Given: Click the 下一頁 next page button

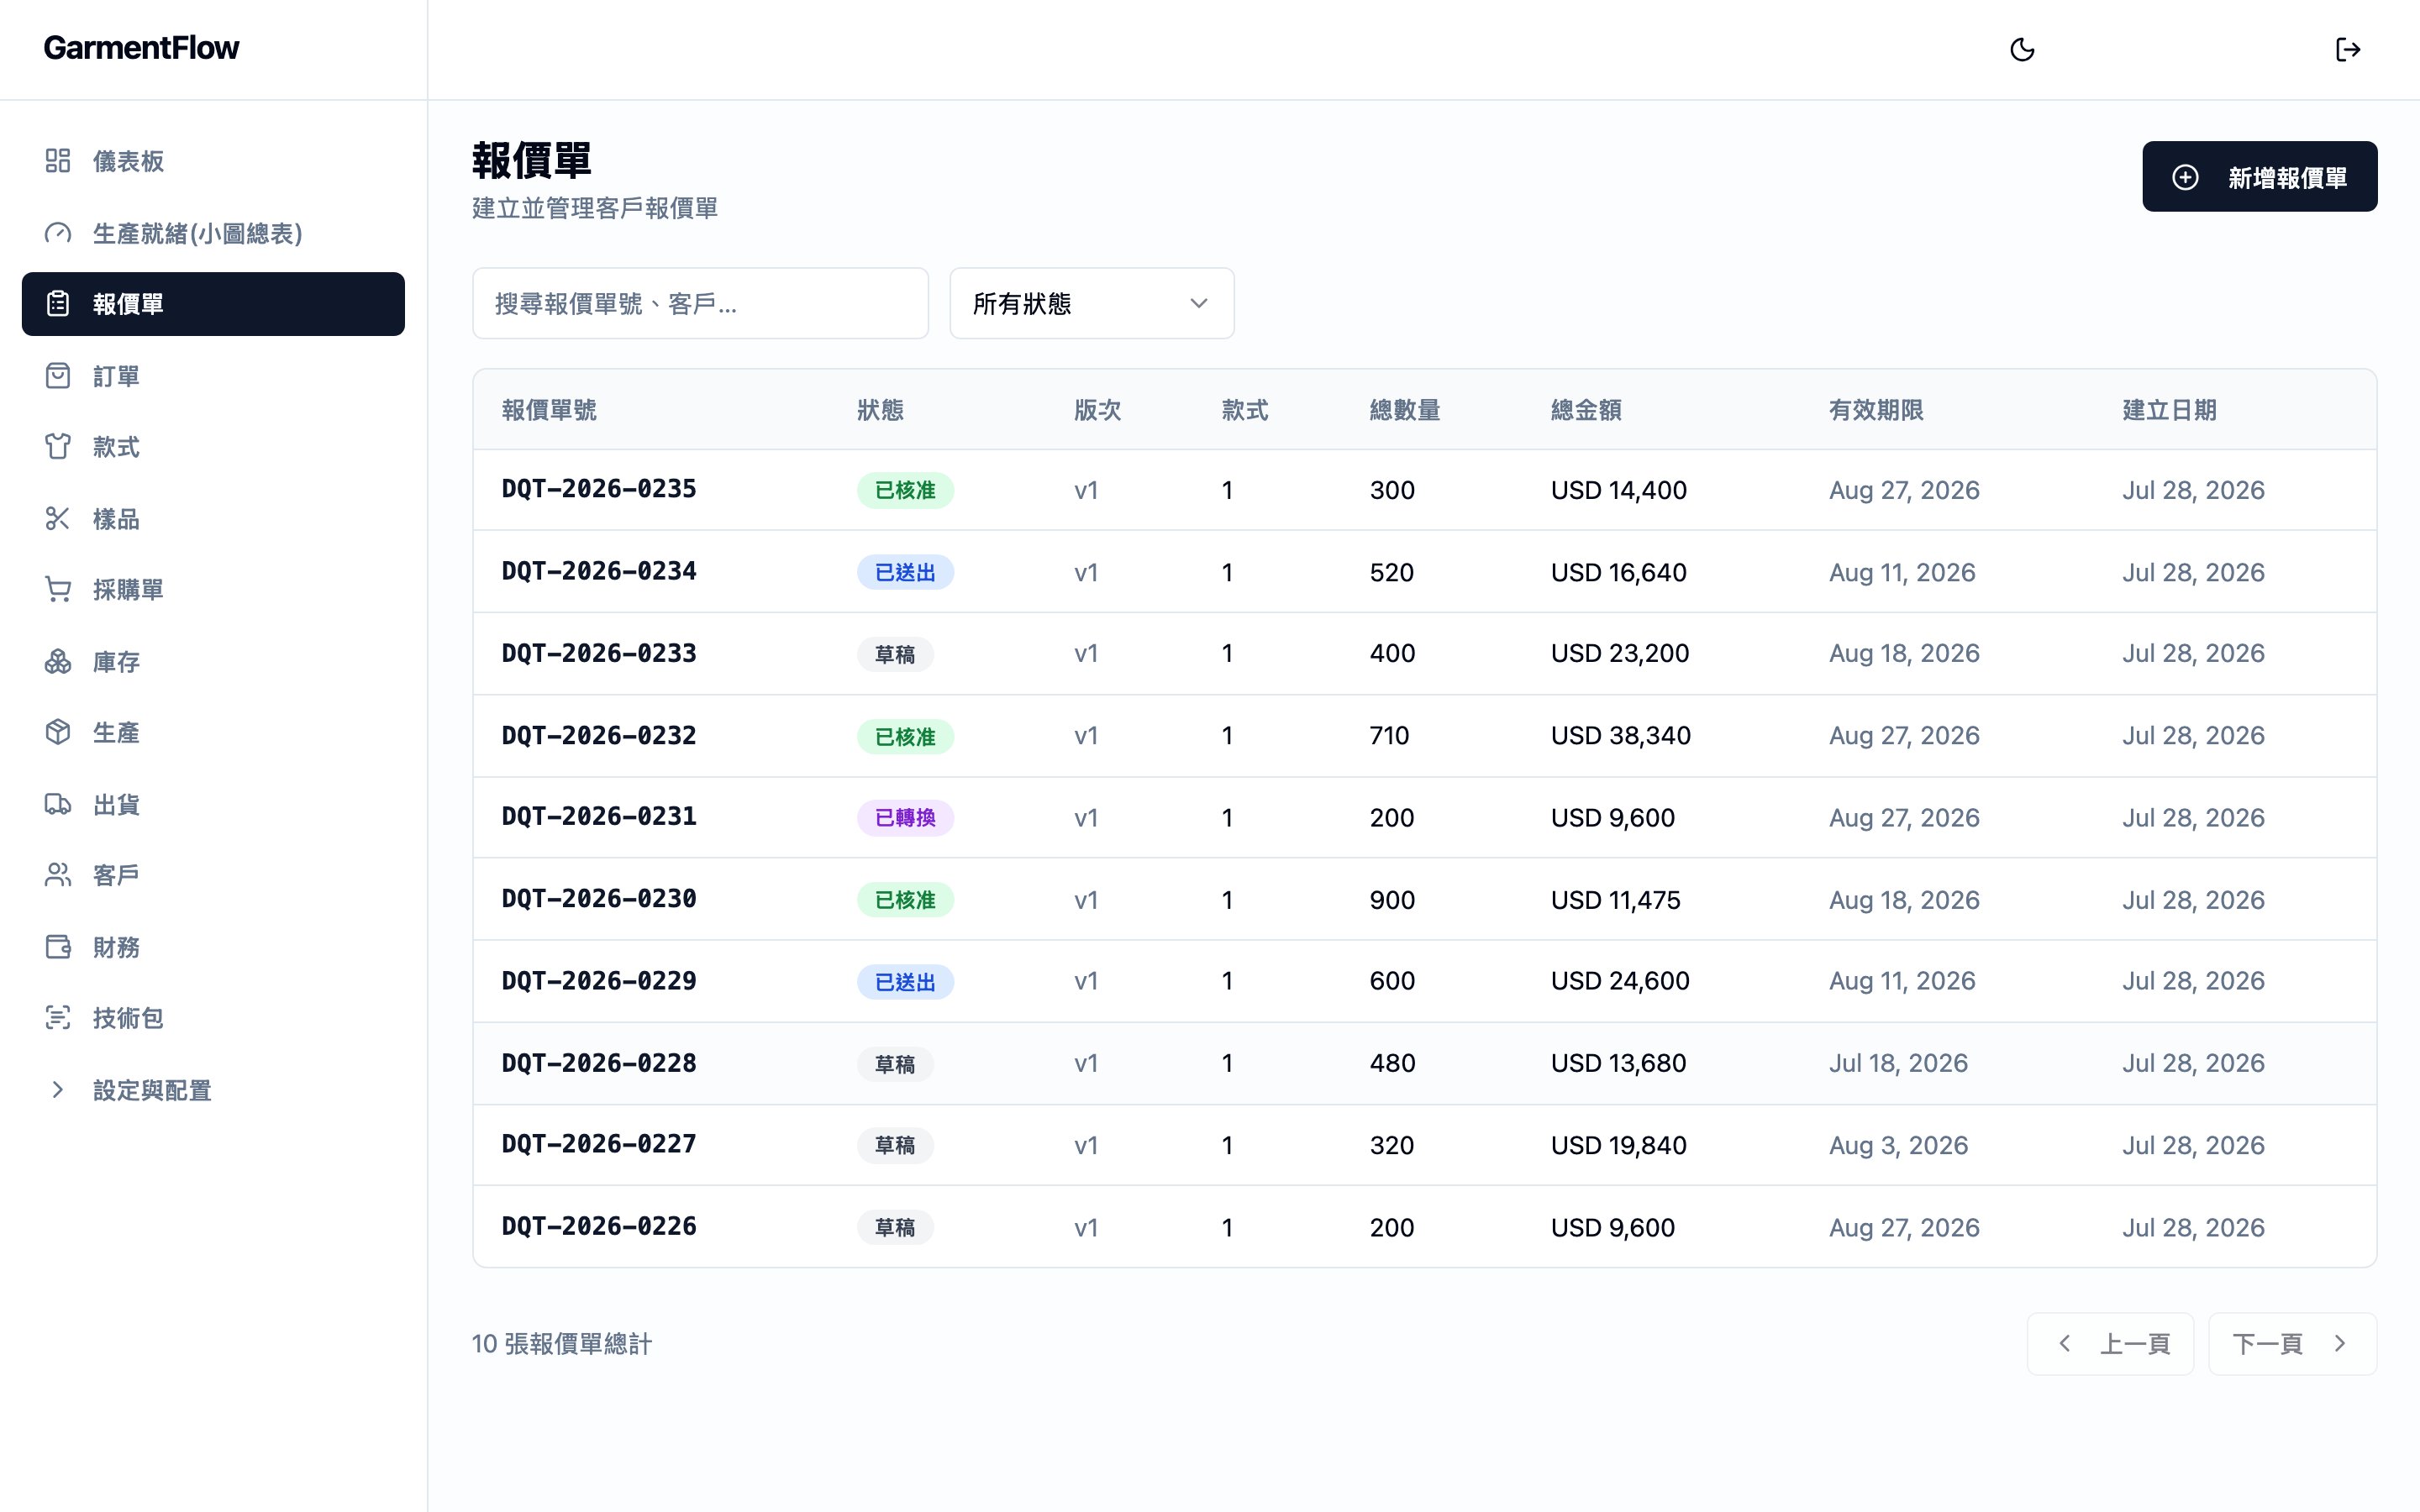Looking at the screenshot, I should 2292,1344.
